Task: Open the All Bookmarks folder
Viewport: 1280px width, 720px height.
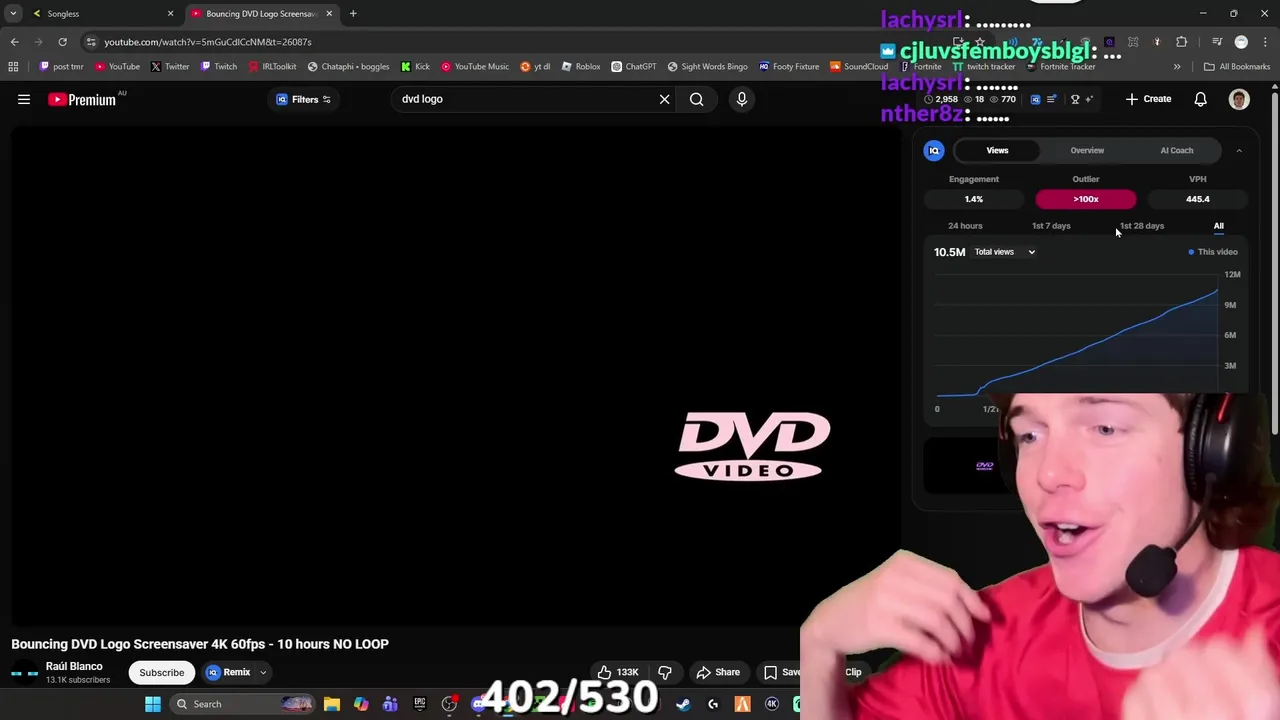Action: 1237,67
